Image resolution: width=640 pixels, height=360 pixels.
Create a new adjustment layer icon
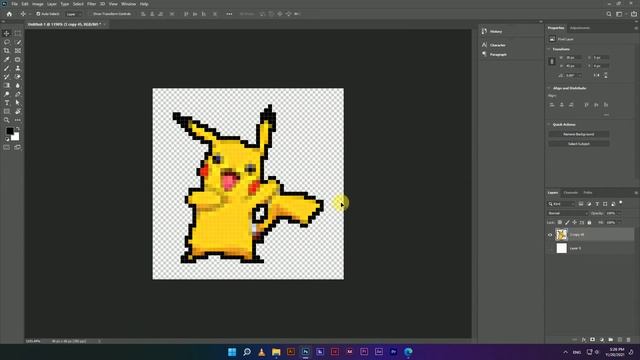[602, 340]
